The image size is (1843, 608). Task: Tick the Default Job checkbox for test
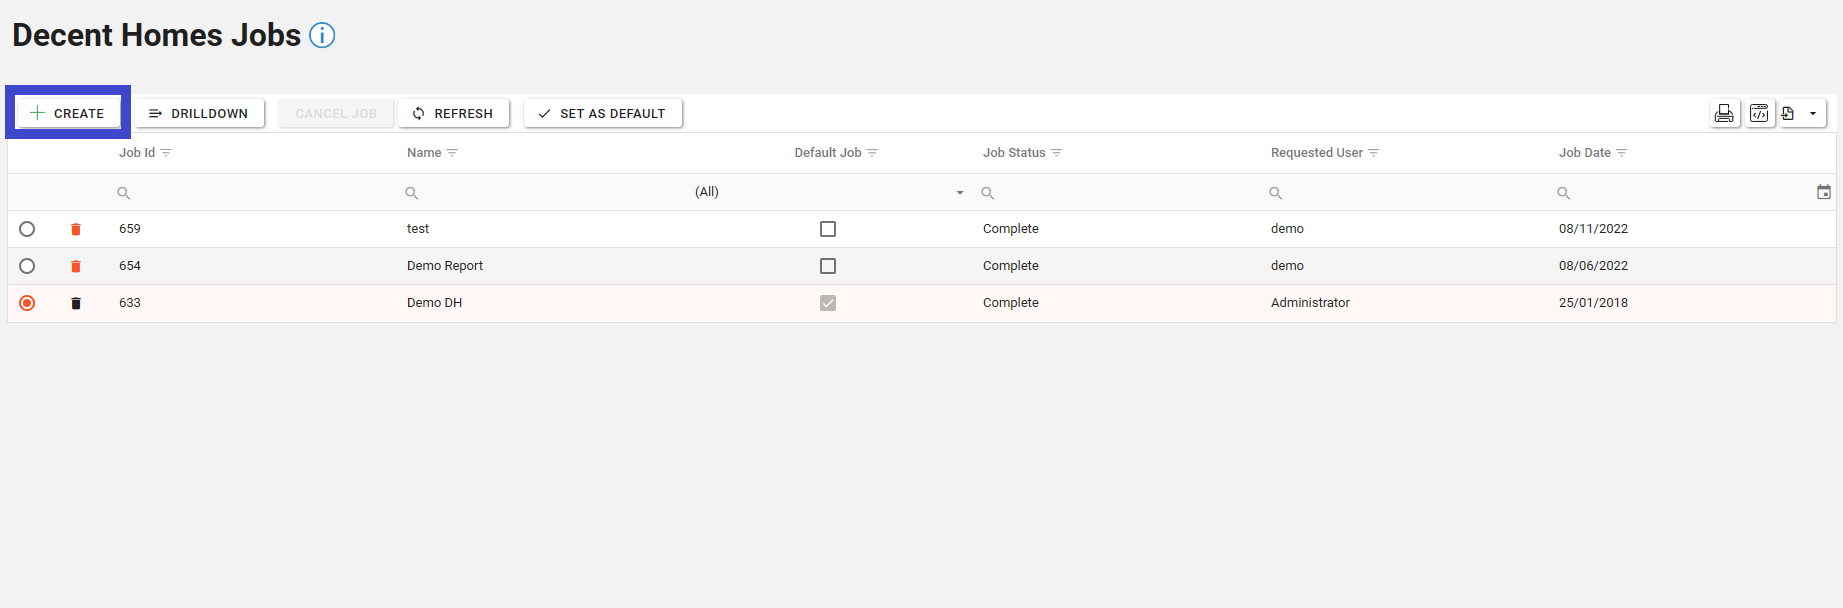(x=828, y=229)
